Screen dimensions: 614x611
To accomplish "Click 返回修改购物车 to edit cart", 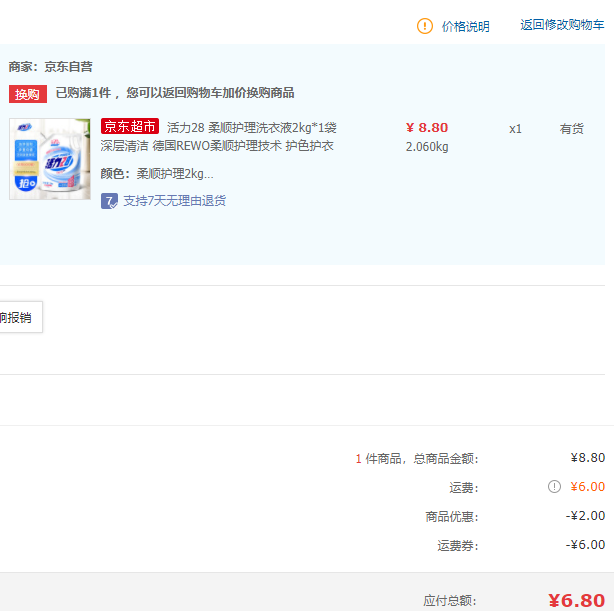I will click(562, 25).
